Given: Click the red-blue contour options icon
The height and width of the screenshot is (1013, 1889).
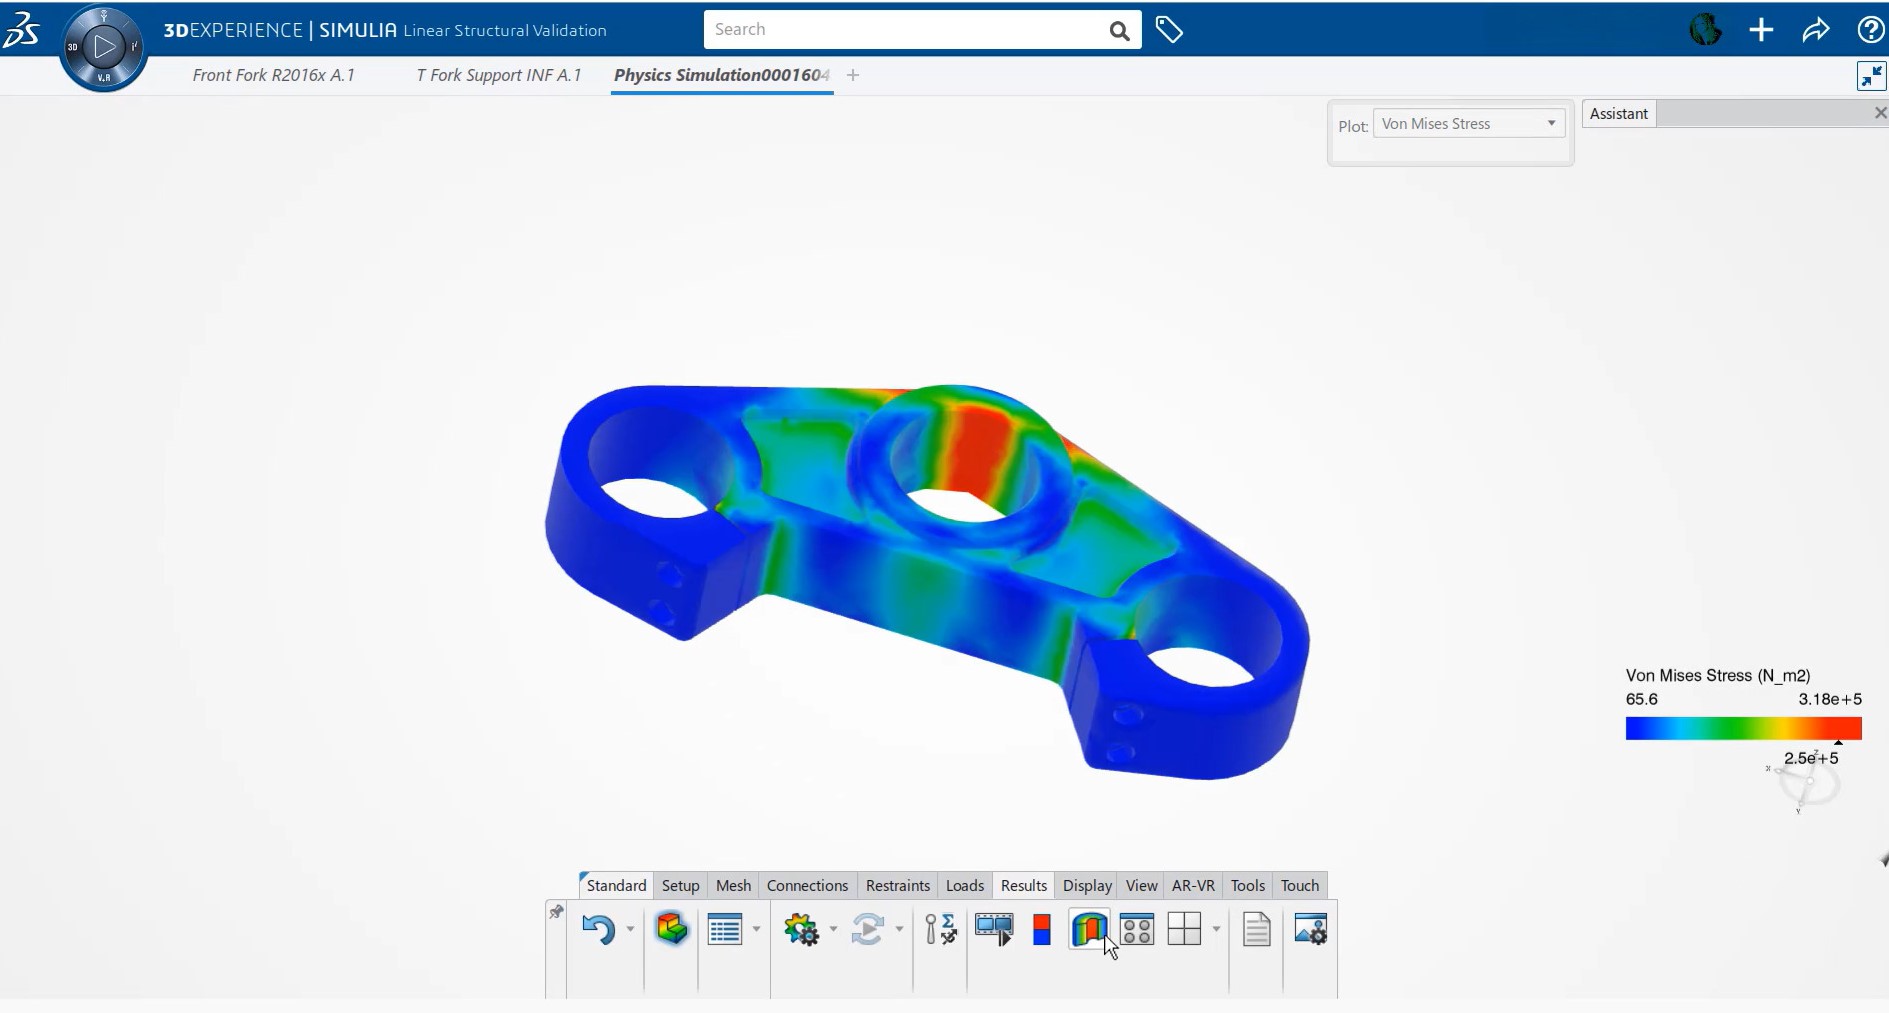Looking at the screenshot, I should [x=1042, y=930].
